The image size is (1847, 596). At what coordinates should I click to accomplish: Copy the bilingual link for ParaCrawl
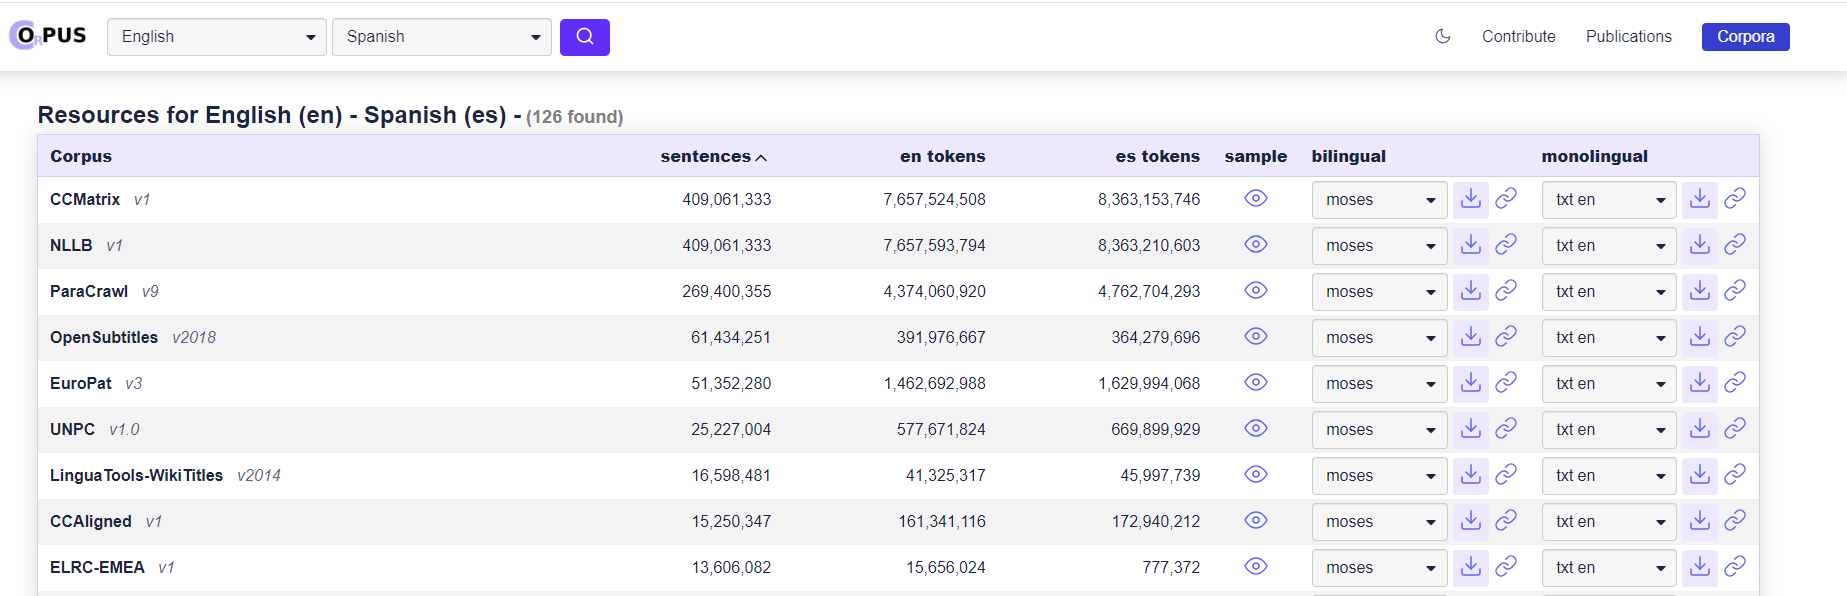(1505, 291)
